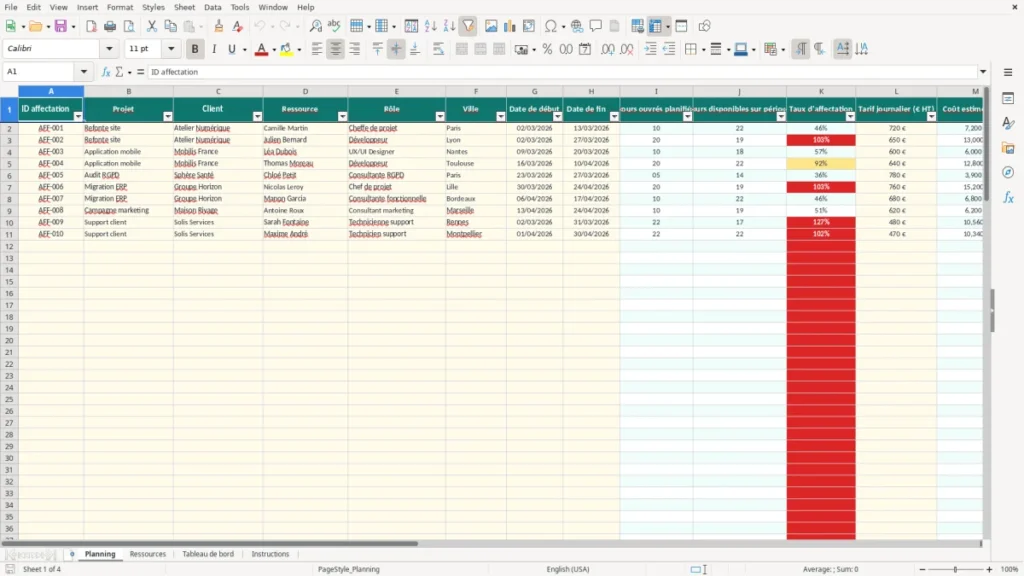Open Function Wizard beside the formula bar
Viewport: 1024px width, 576px height.
pyautogui.click(x=106, y=72)
